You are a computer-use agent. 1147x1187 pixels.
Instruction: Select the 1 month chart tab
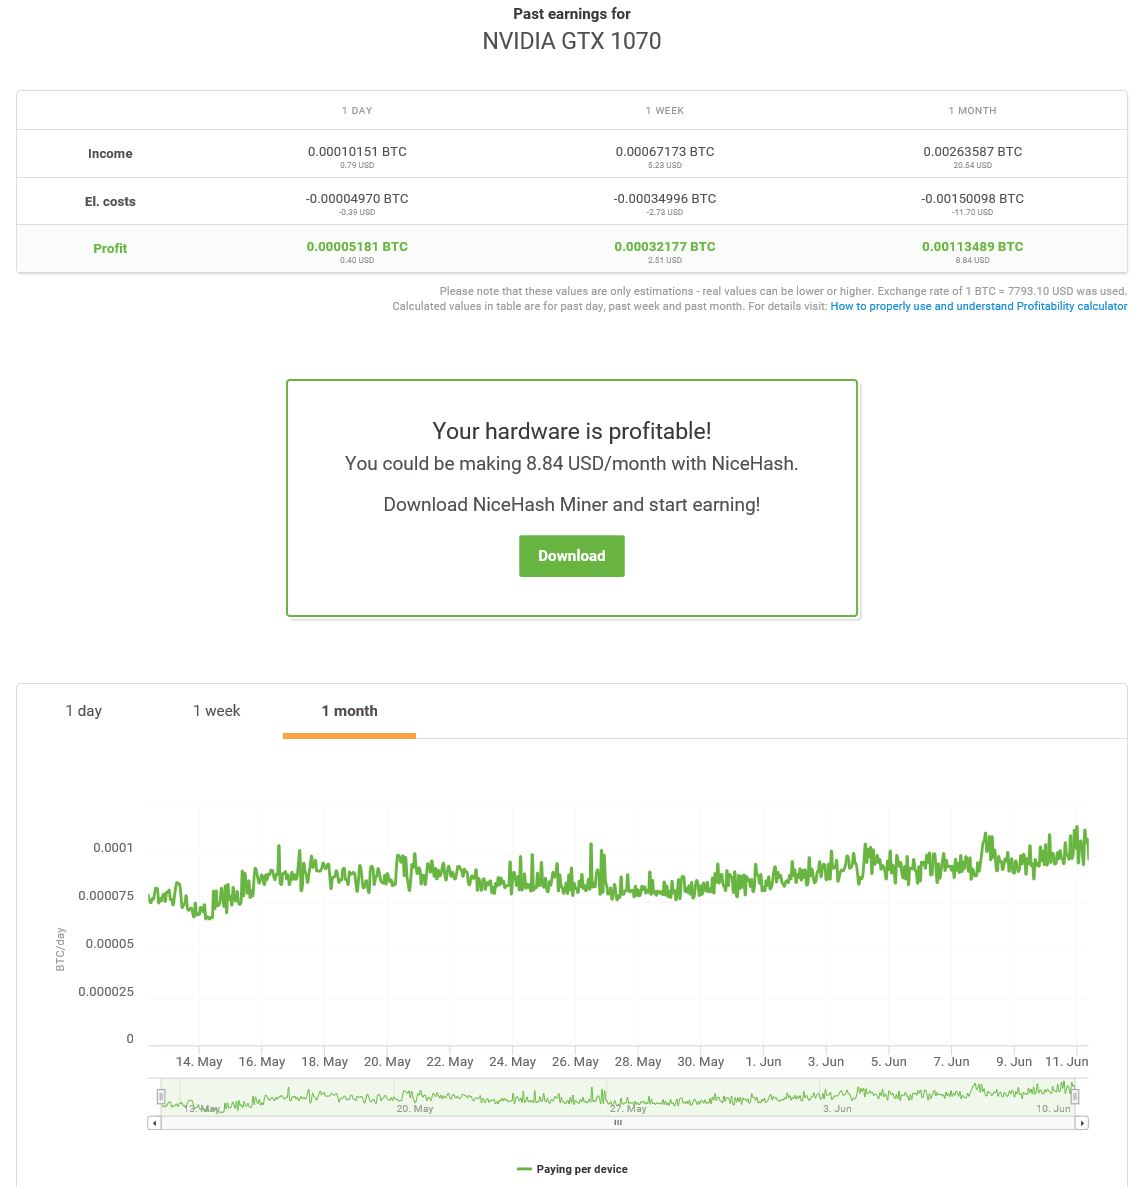[349, 711]
